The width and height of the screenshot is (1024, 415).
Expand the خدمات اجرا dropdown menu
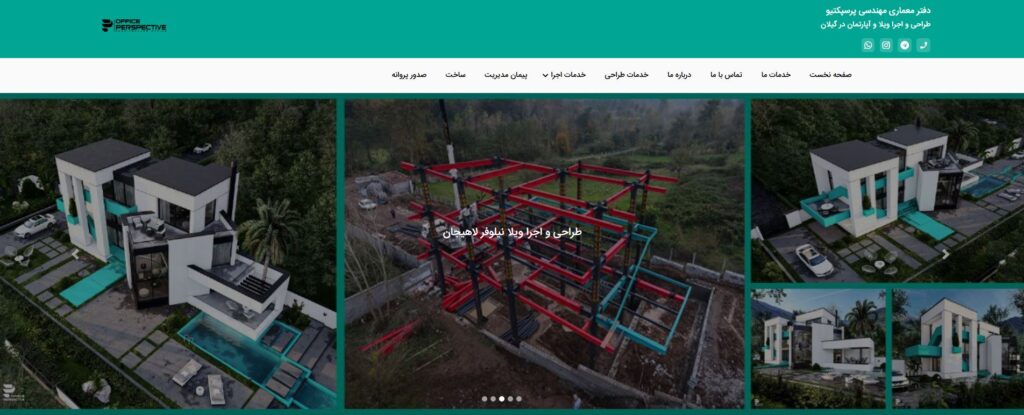pos(564,75)
